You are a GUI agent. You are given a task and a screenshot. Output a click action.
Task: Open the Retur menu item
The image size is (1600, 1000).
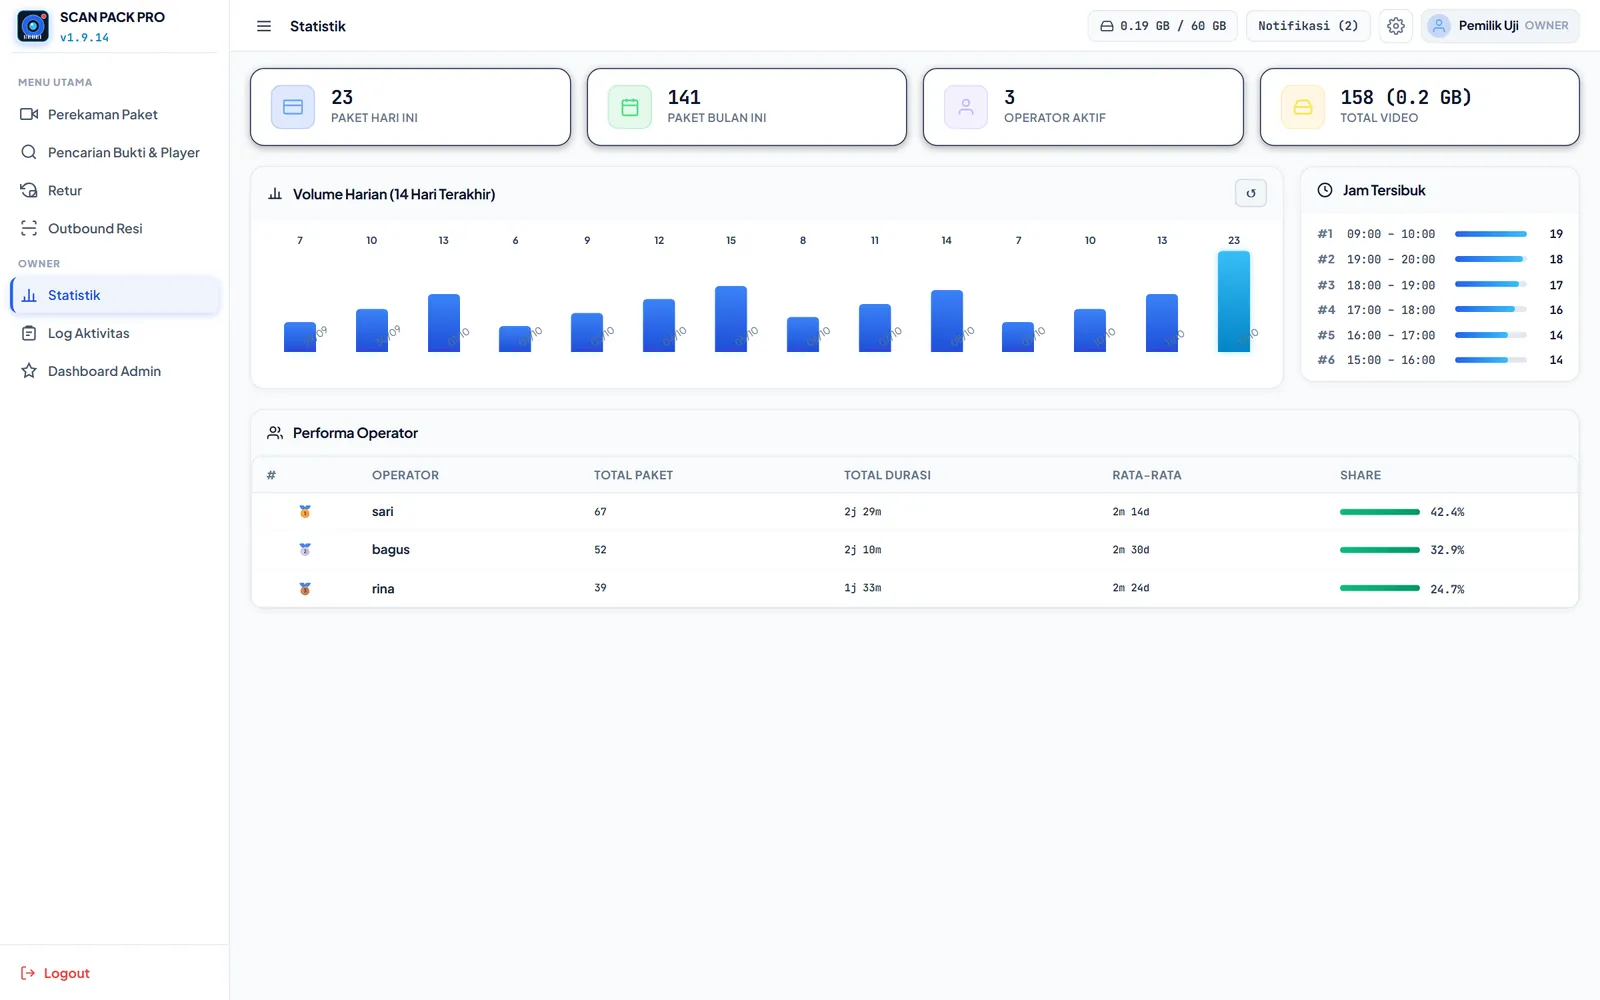coord(114,190)
